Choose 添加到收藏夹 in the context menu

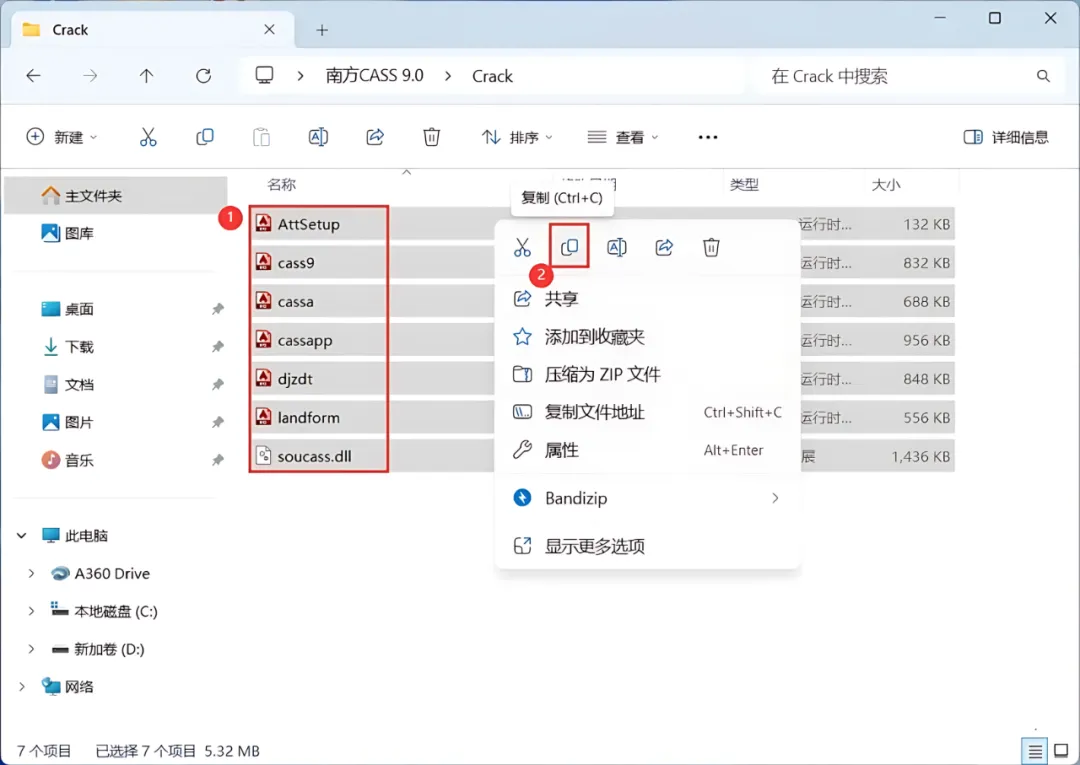pos(647,337)
